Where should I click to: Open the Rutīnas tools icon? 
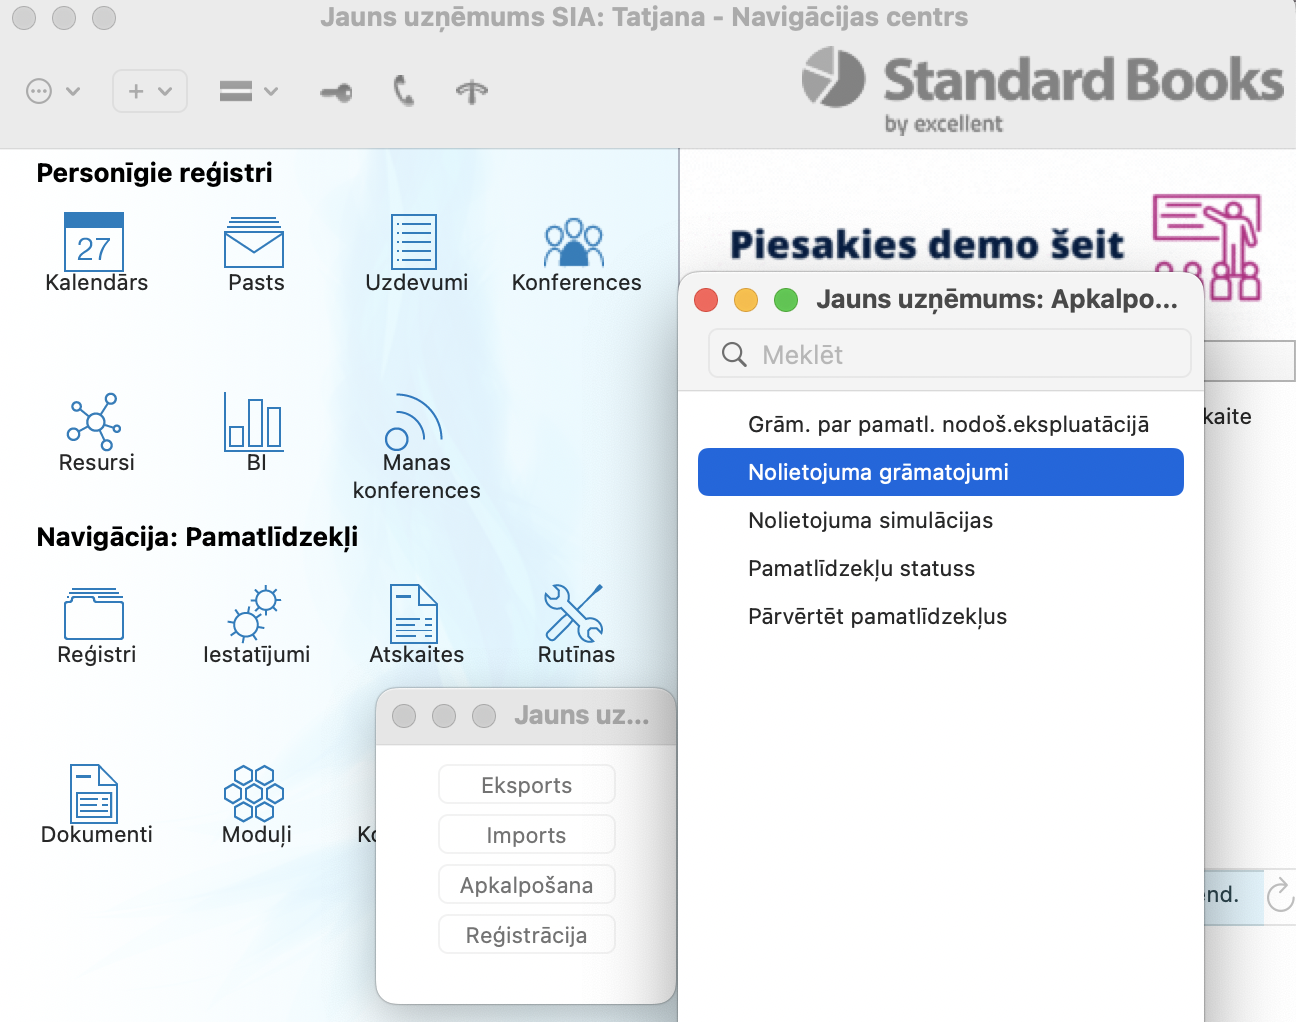574,614
